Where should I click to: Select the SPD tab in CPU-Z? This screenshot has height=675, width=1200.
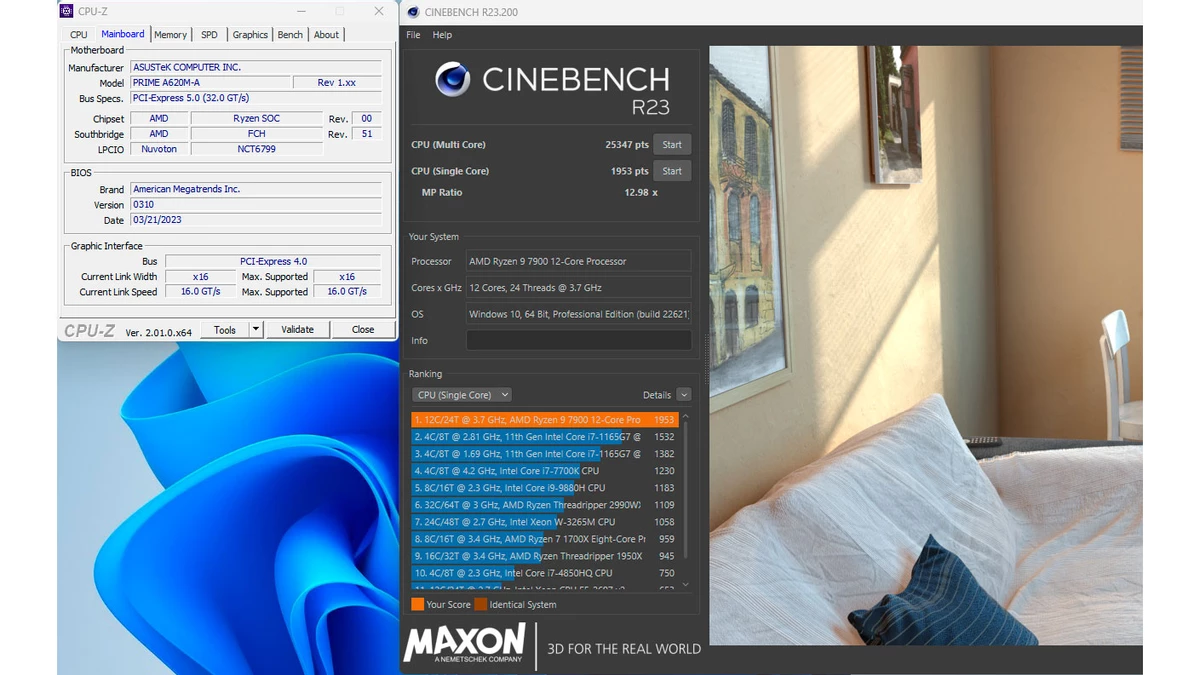click(x=209, y=35)
